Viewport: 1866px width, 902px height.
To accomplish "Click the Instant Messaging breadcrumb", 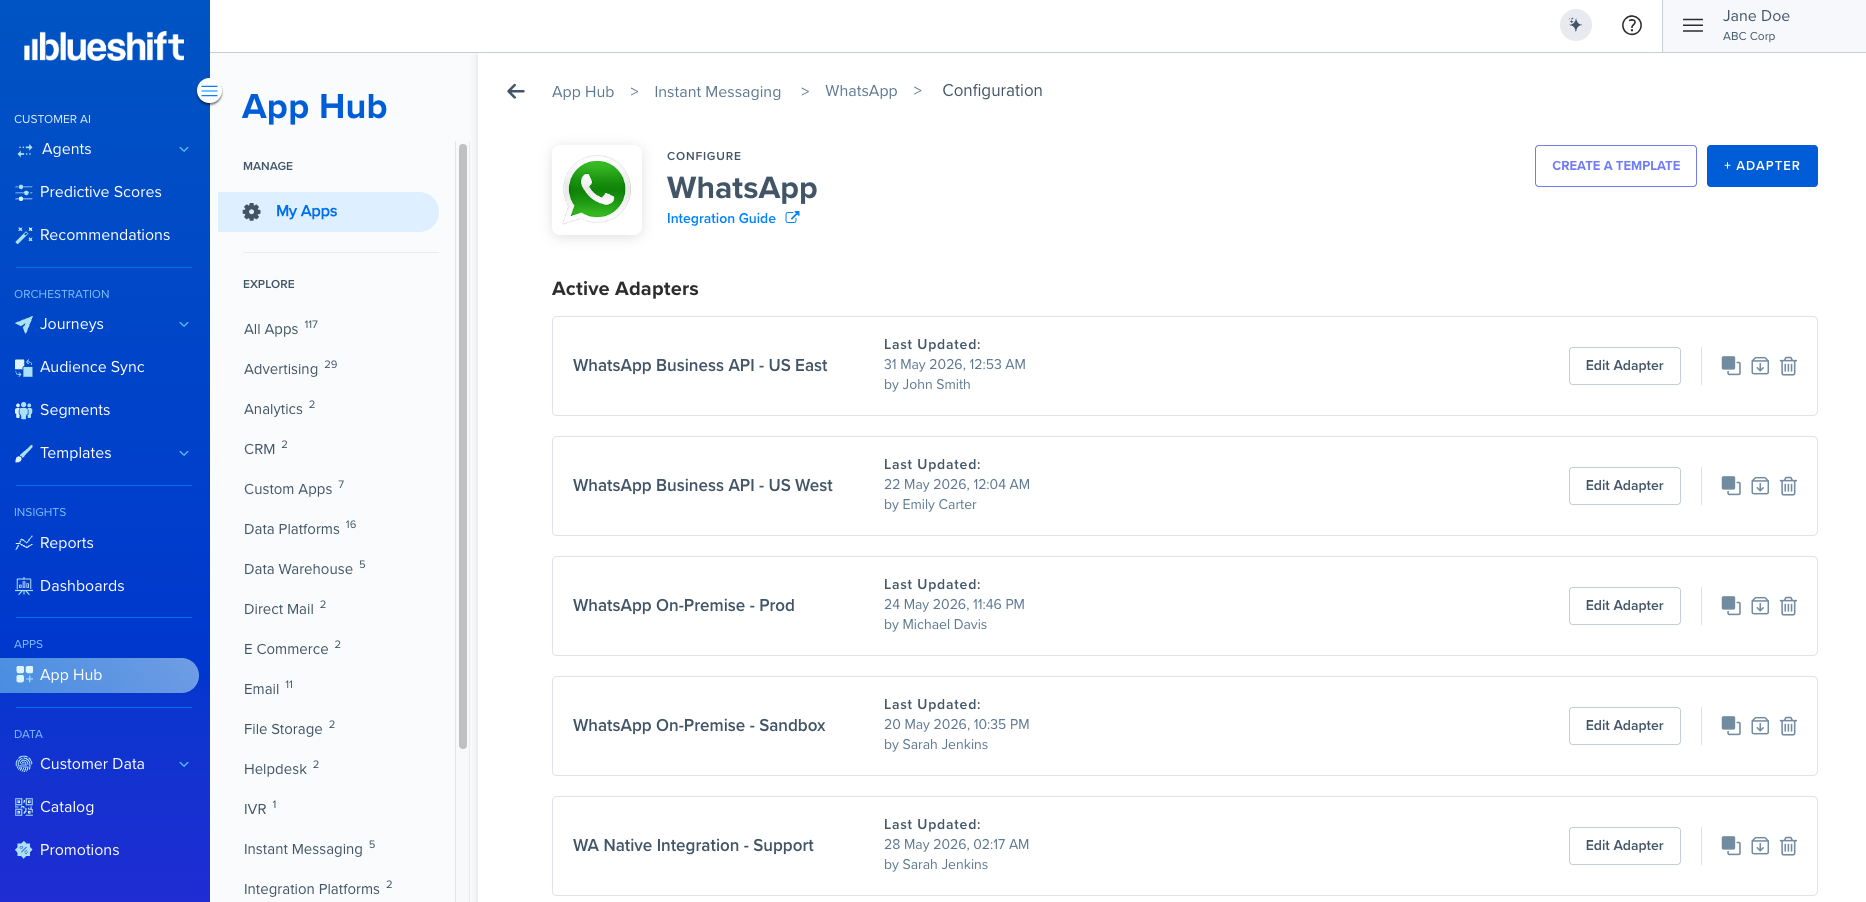I will pos(717,91).
